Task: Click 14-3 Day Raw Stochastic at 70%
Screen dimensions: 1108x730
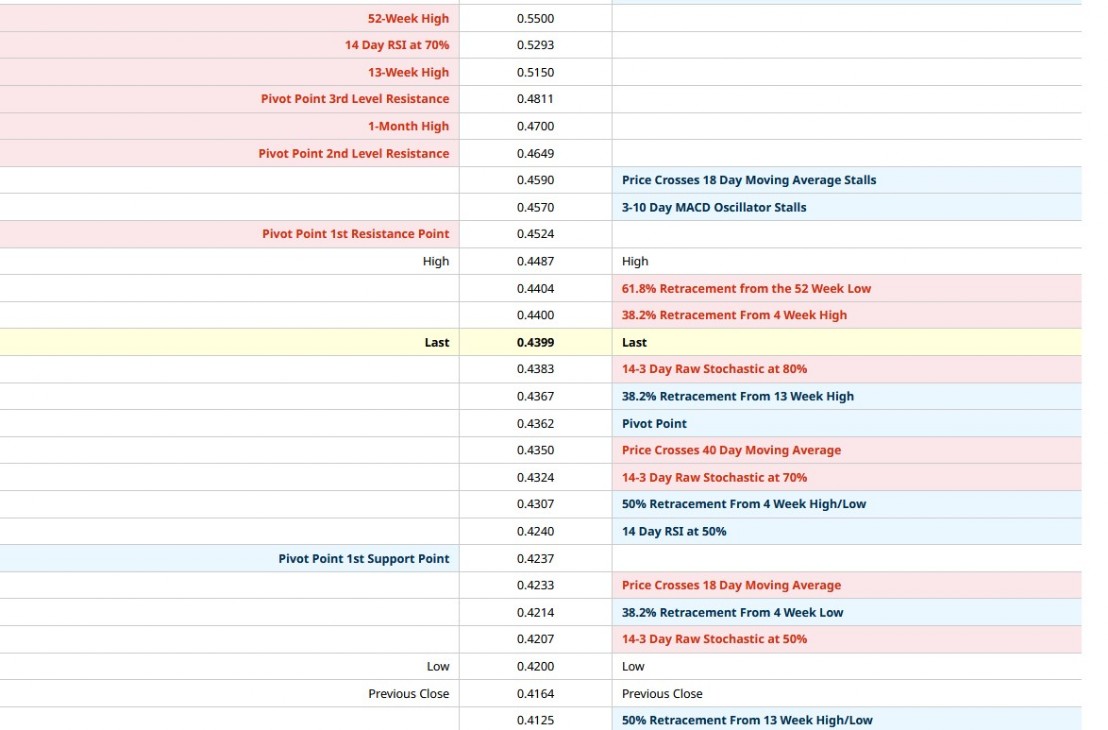Action: pos(714,477)
